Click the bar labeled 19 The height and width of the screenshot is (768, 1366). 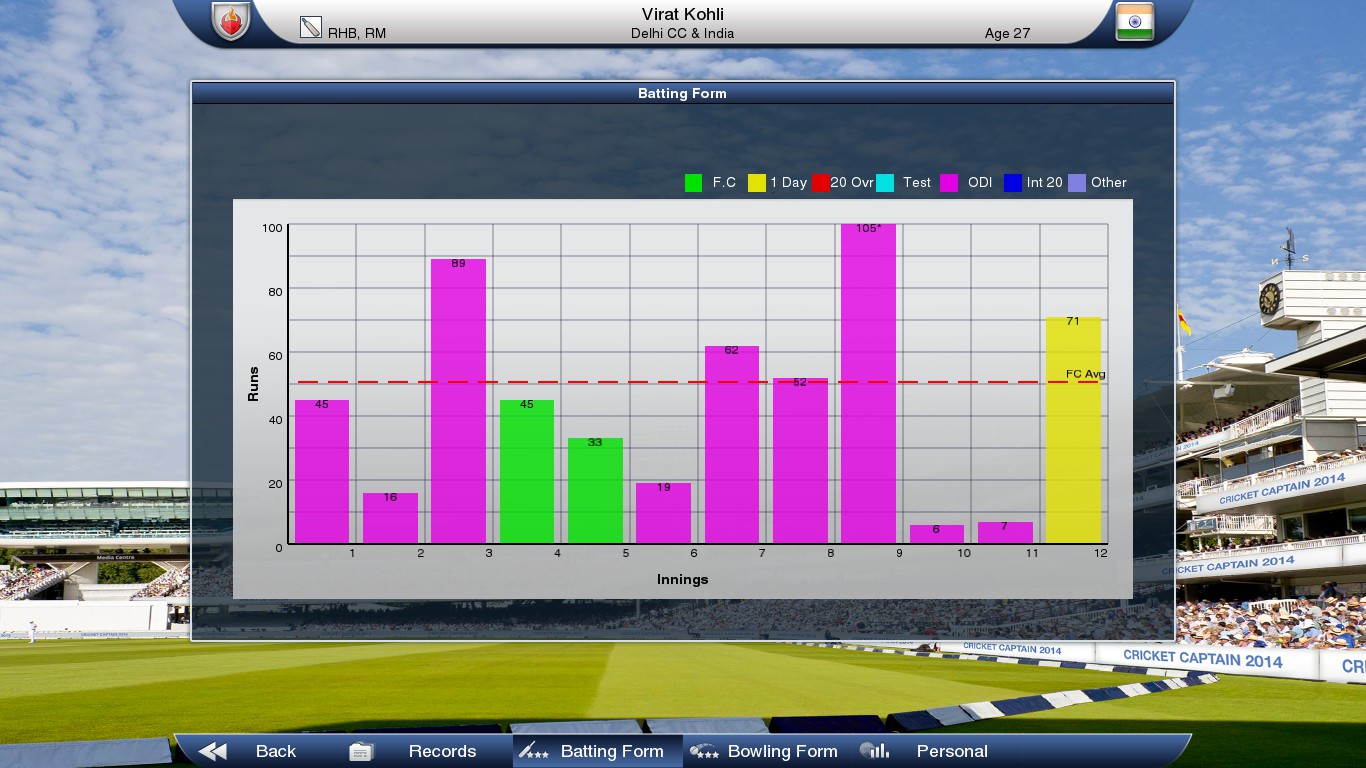[x=663, y=513]
